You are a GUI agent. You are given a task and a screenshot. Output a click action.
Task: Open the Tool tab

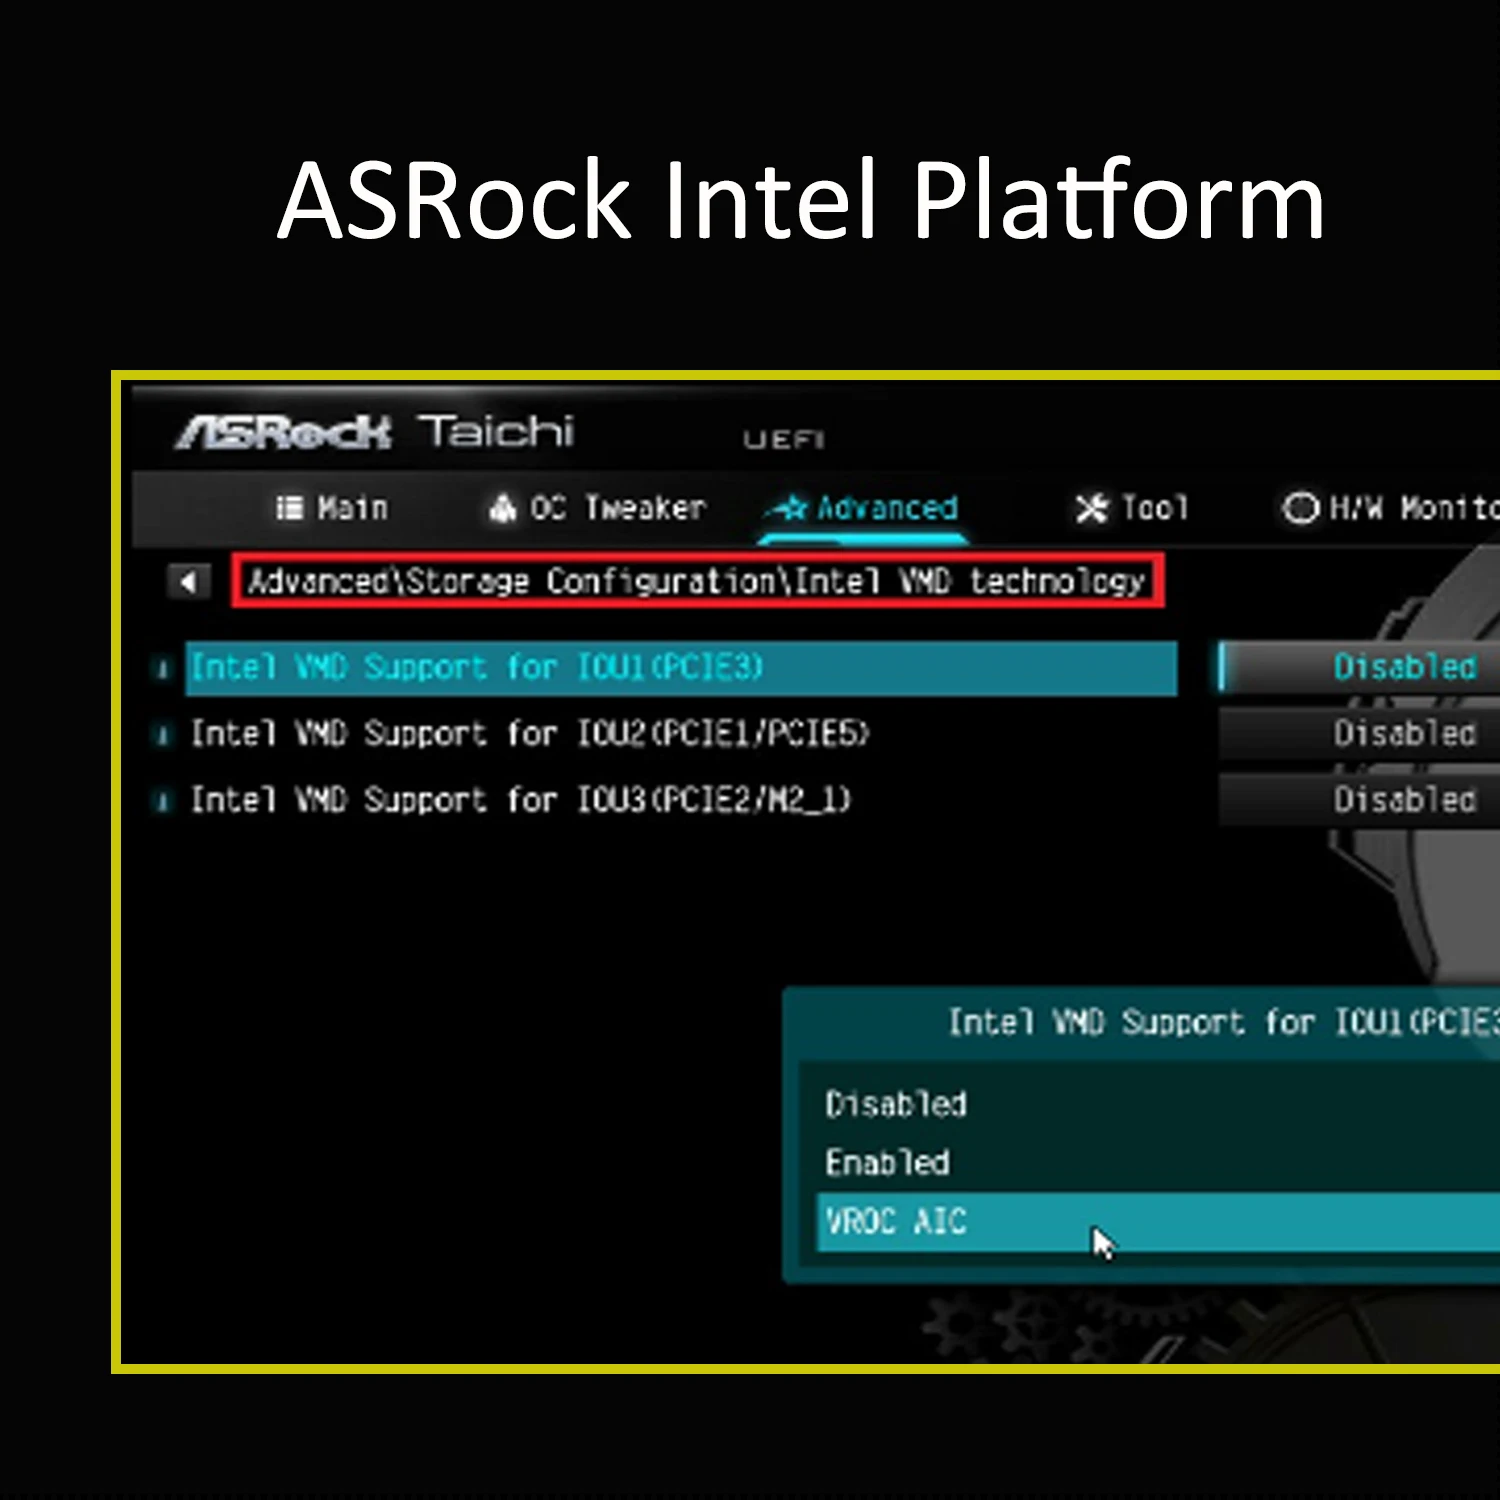coord(1132,508)
